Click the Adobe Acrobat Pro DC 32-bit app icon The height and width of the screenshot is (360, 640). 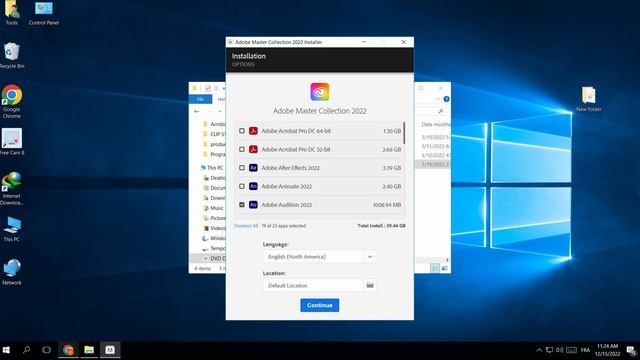(253, 149)
